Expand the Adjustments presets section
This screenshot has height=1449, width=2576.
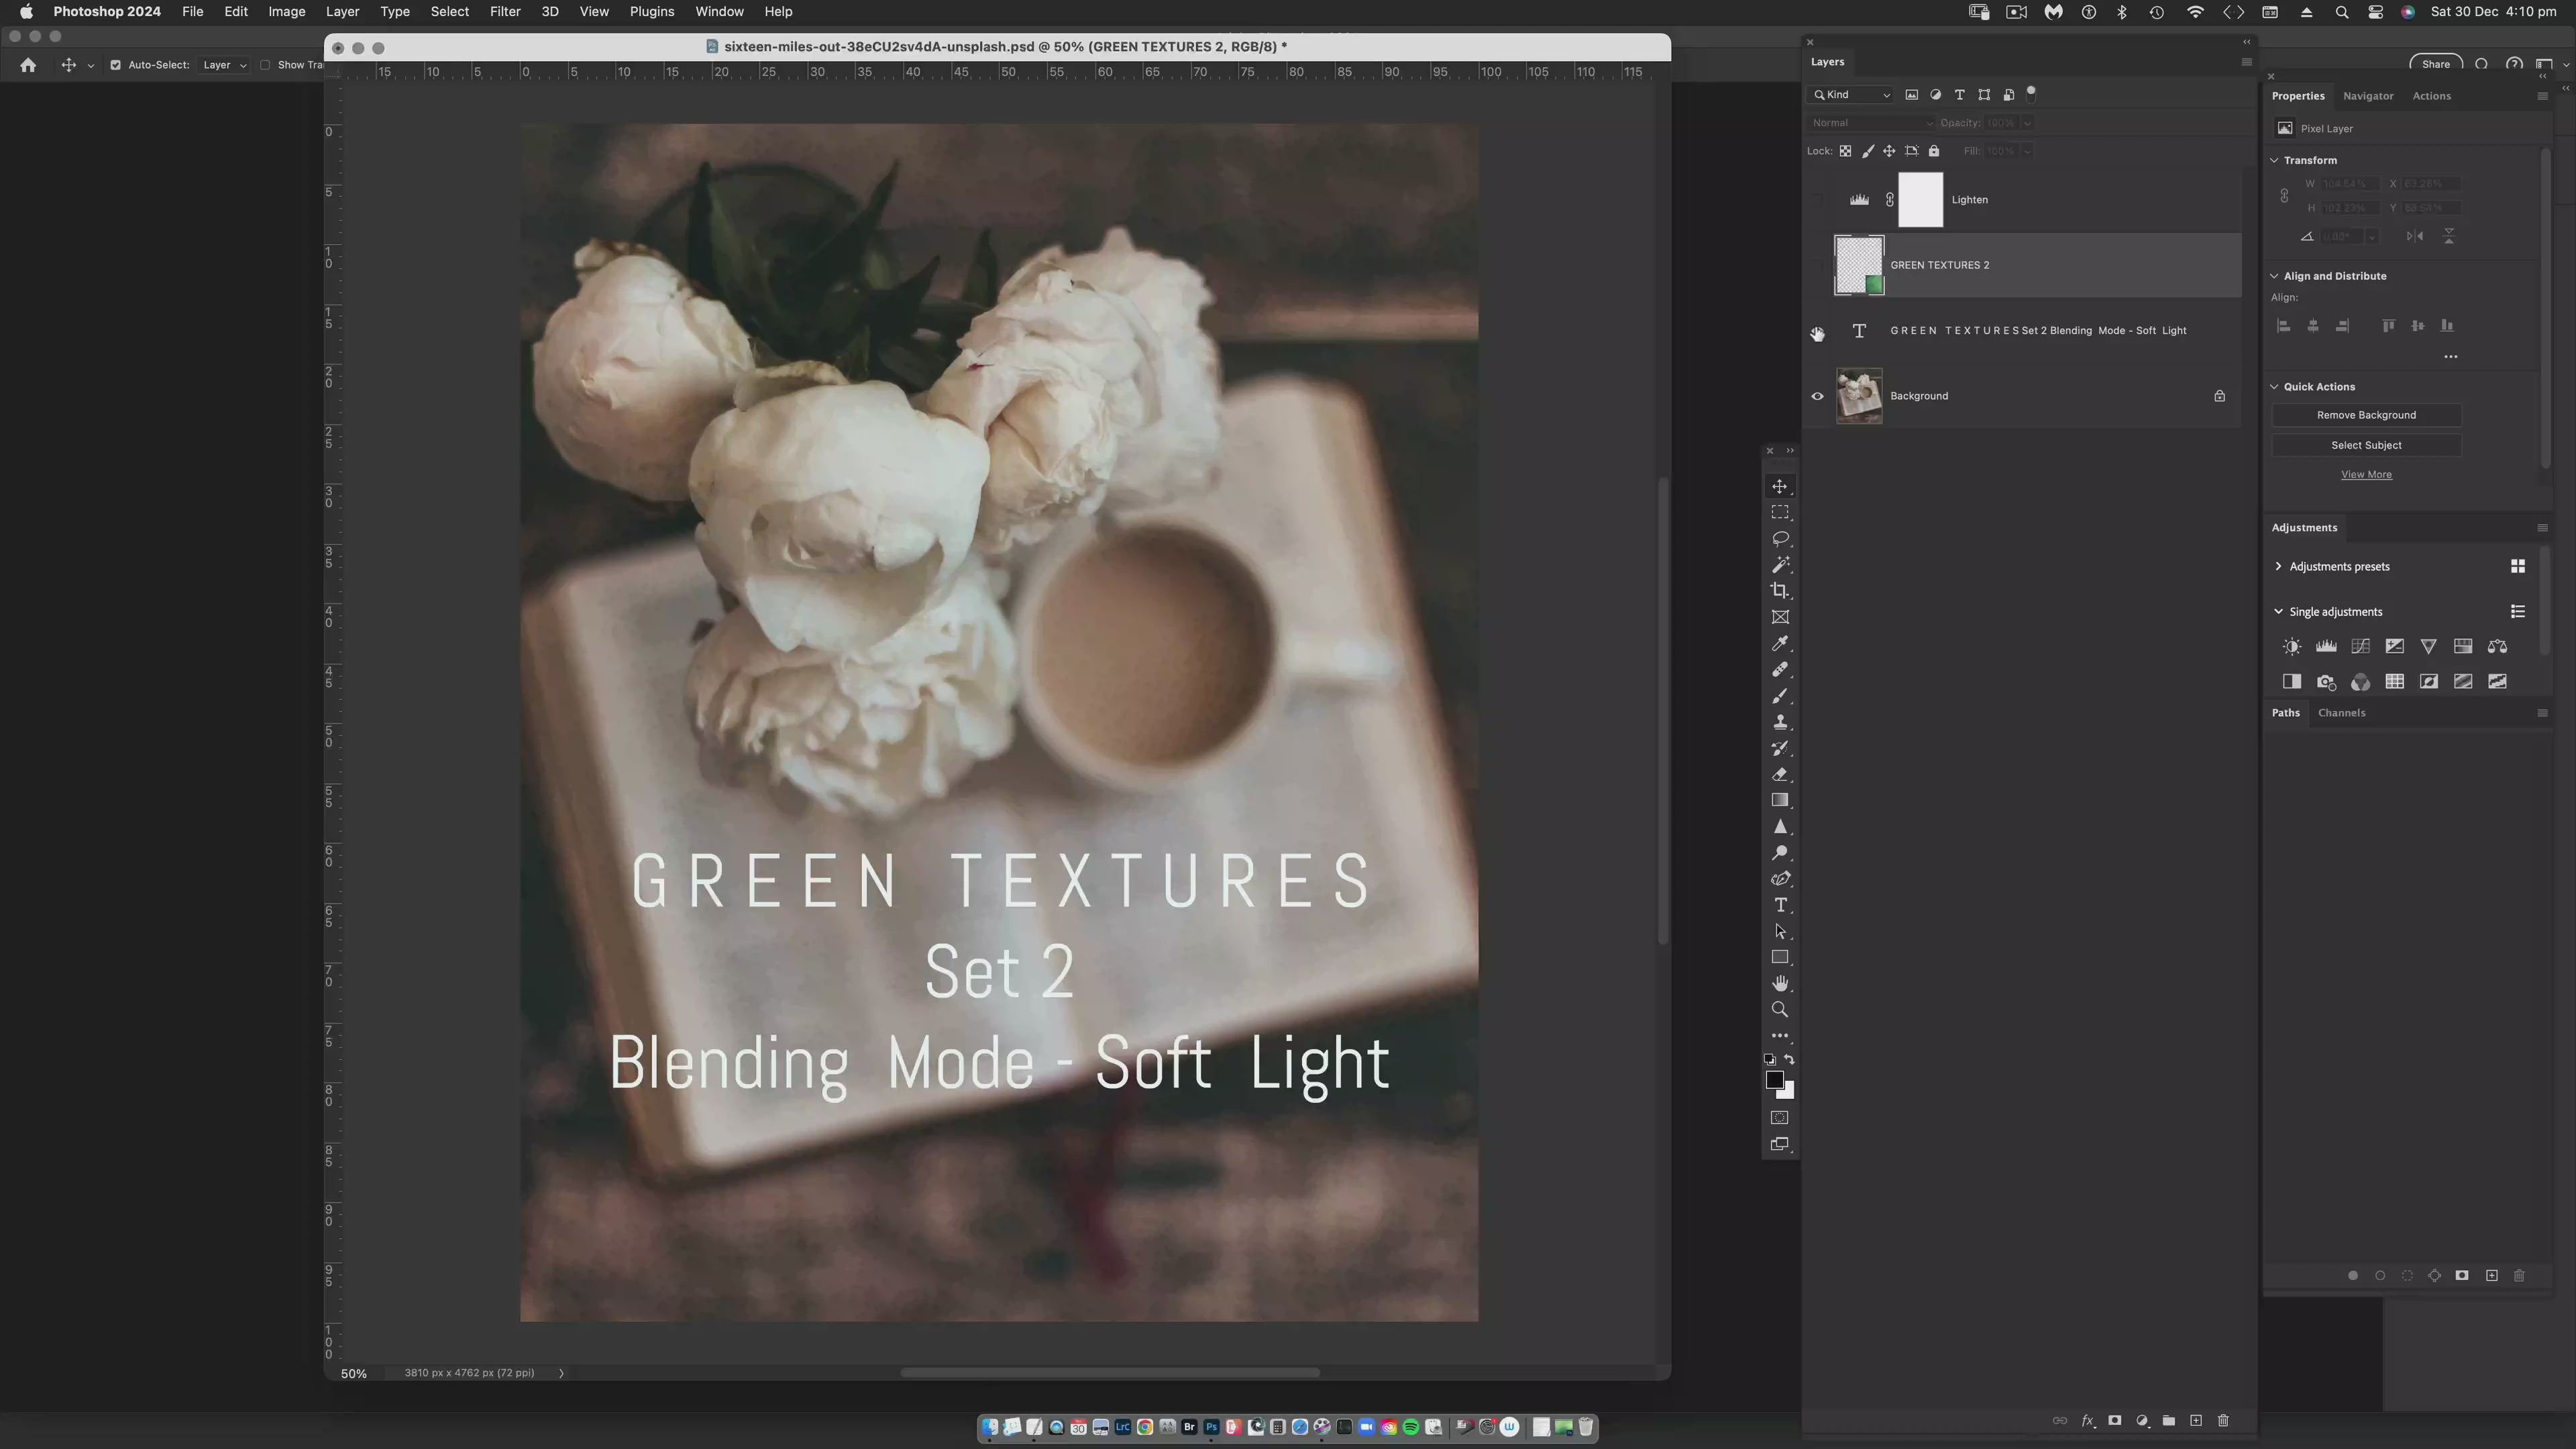tap(2278, 567)
